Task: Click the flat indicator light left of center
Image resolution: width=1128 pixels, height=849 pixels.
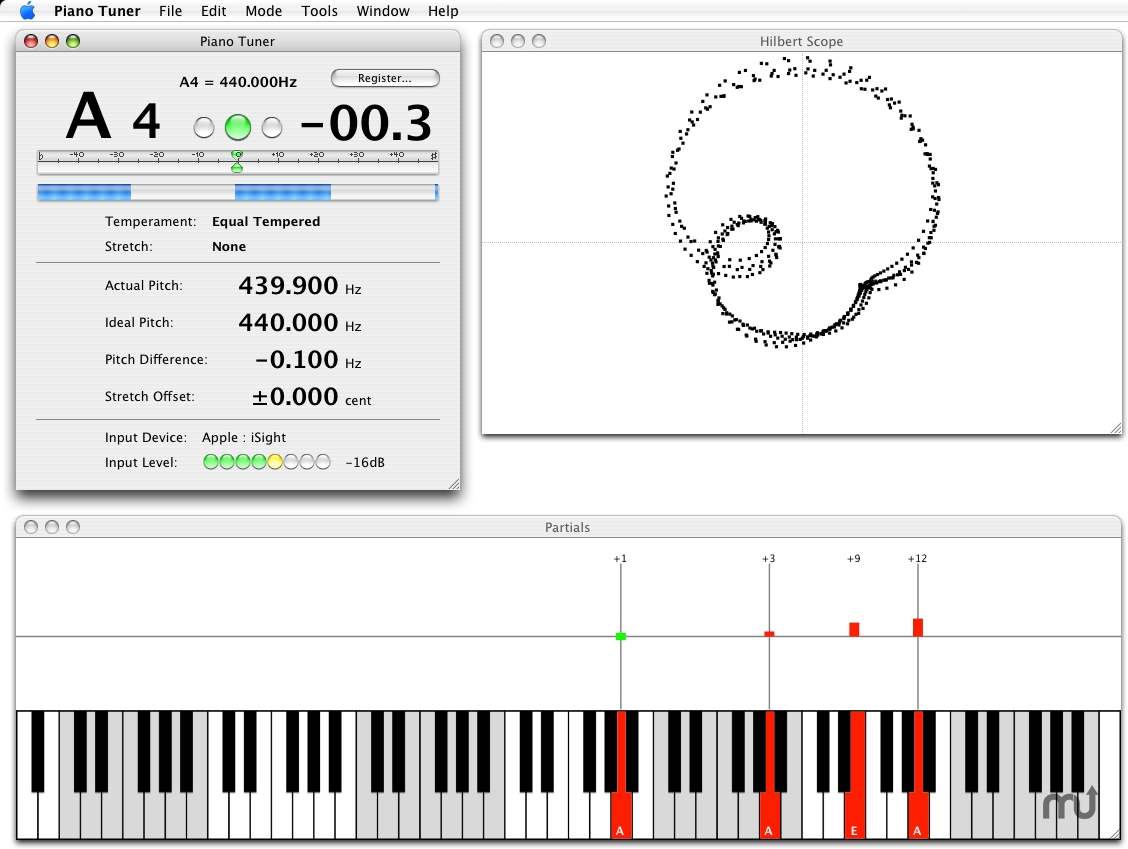Action: click(x=204, y=128)
